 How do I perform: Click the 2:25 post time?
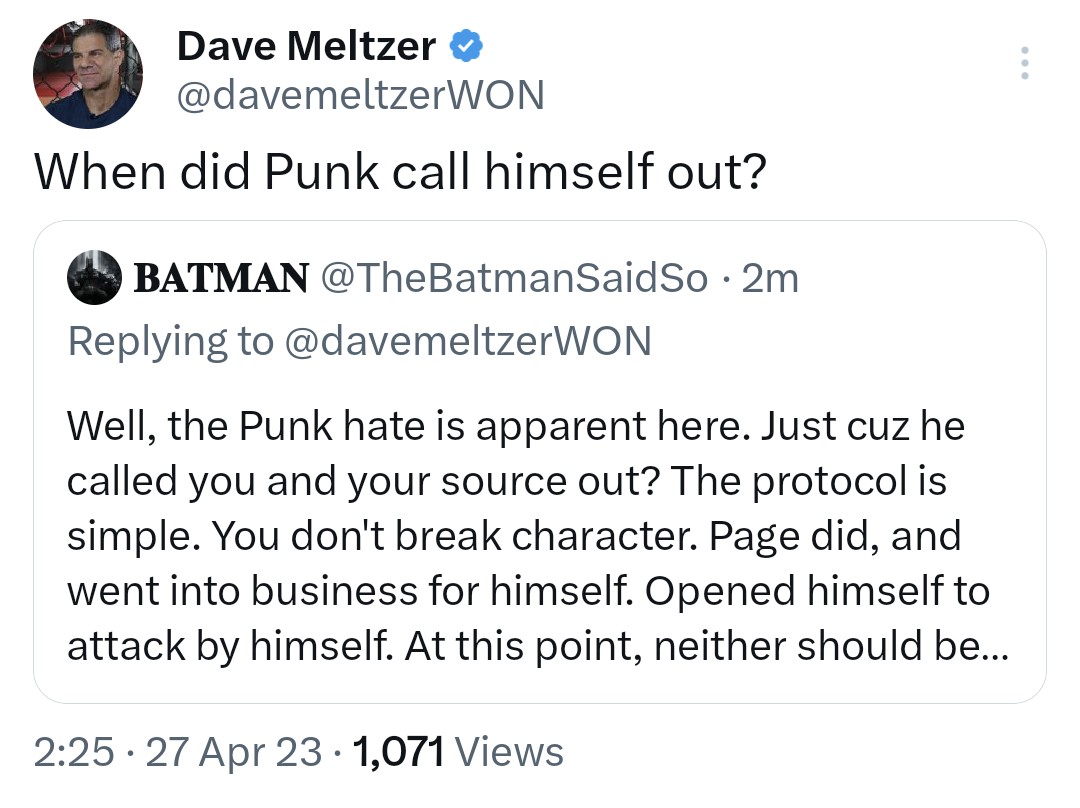point(74,752)
